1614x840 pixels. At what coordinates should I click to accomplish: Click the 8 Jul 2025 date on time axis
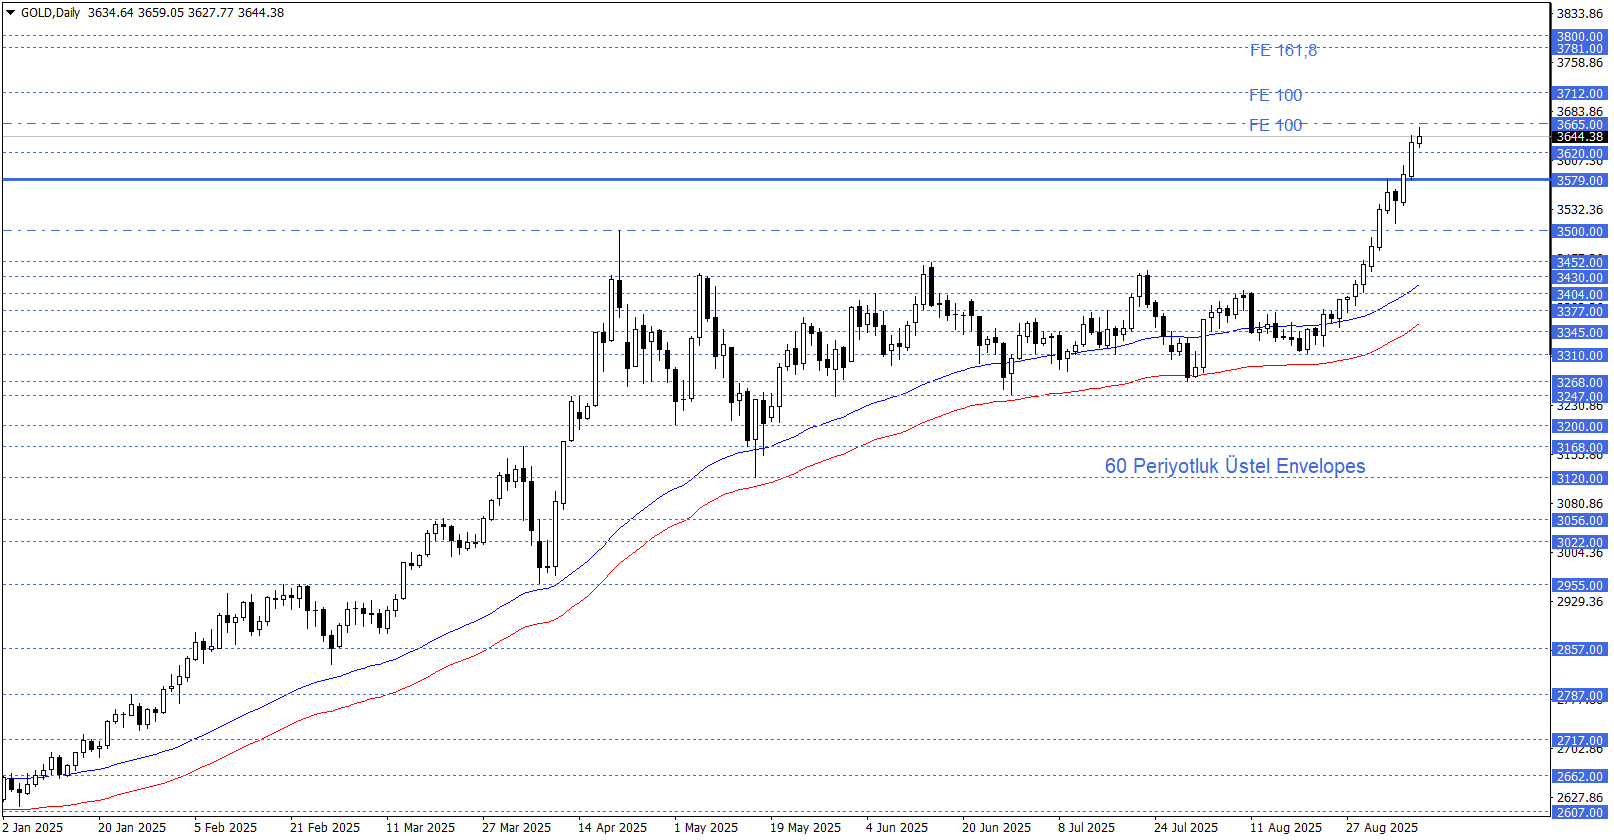(1086, 828)
